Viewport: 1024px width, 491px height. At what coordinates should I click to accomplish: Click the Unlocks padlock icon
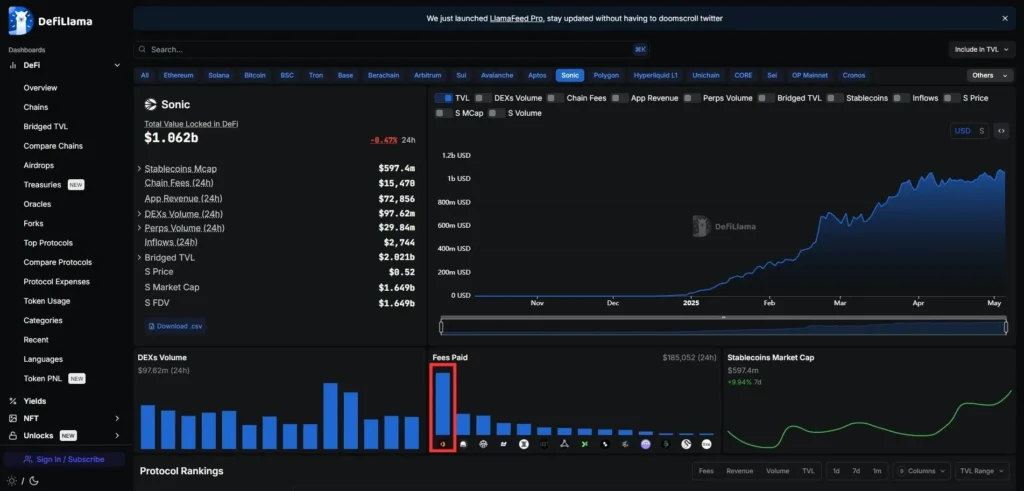(x=12, y=436)
